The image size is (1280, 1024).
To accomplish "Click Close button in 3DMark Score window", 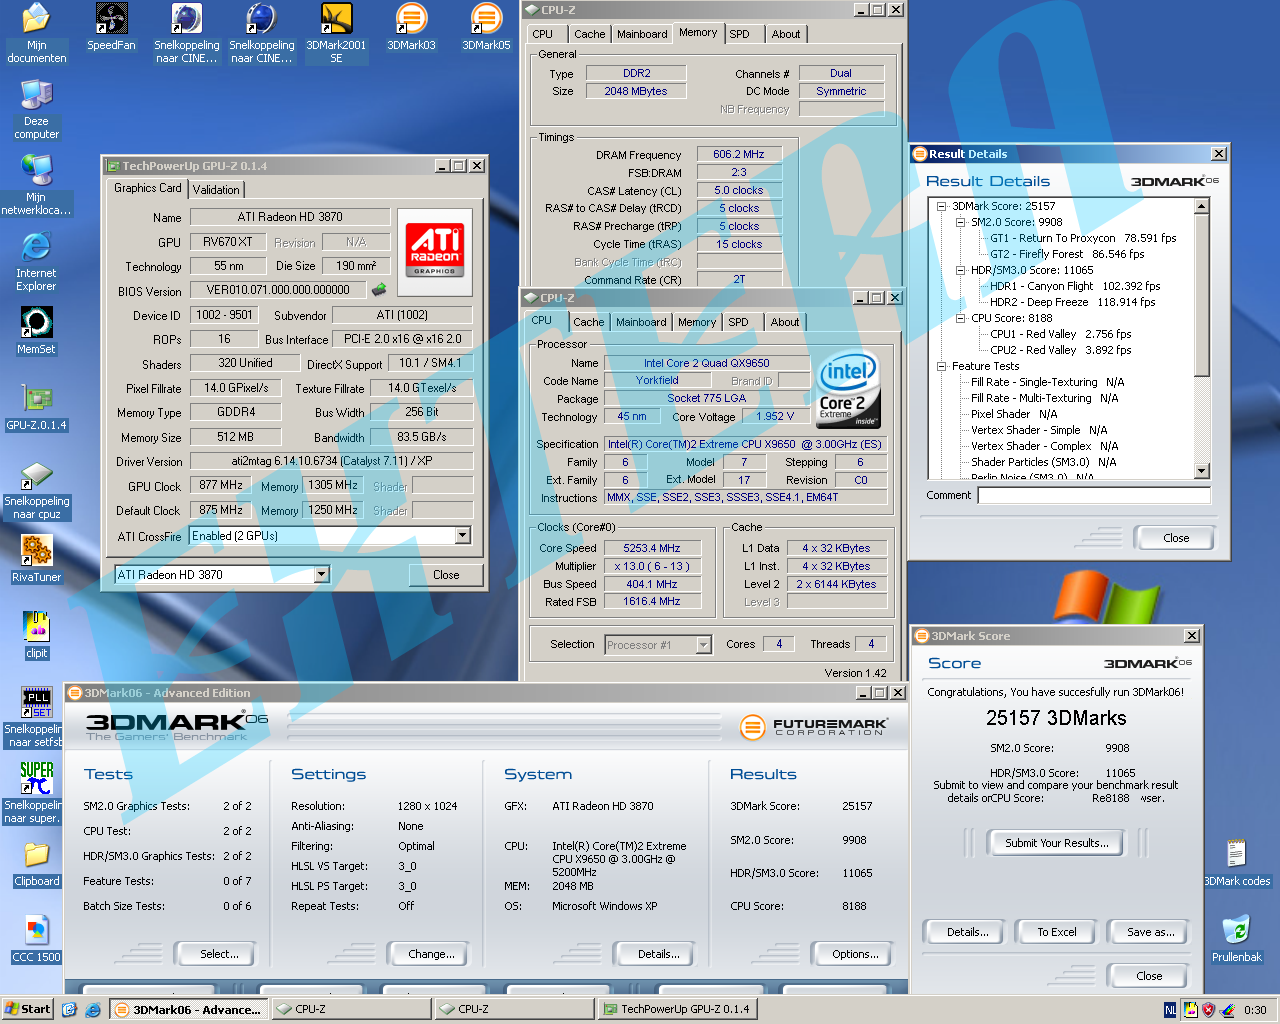I will point(1149,976).
